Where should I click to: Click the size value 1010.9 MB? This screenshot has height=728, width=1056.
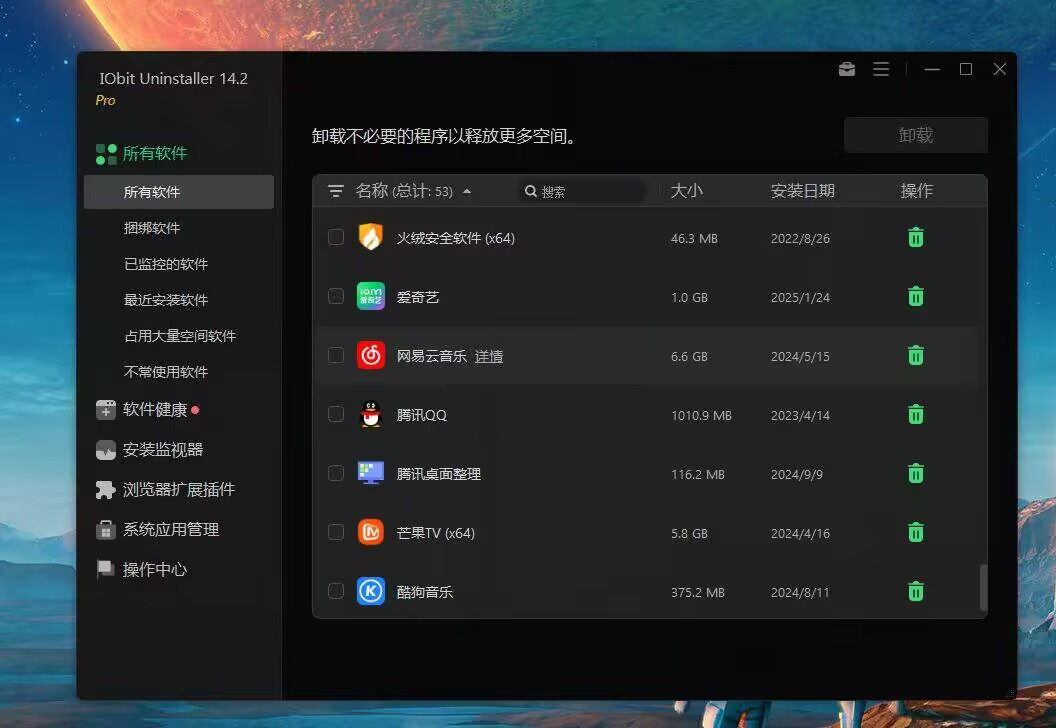701,416
